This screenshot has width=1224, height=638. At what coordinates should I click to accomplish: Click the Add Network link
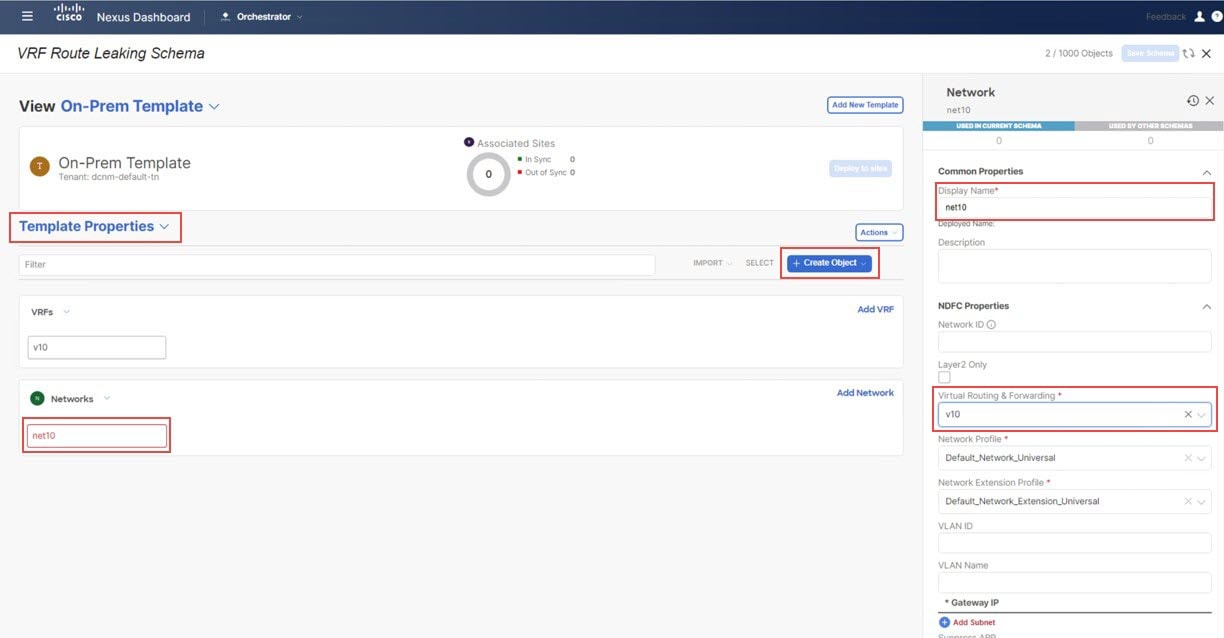[x=866, y=393]
